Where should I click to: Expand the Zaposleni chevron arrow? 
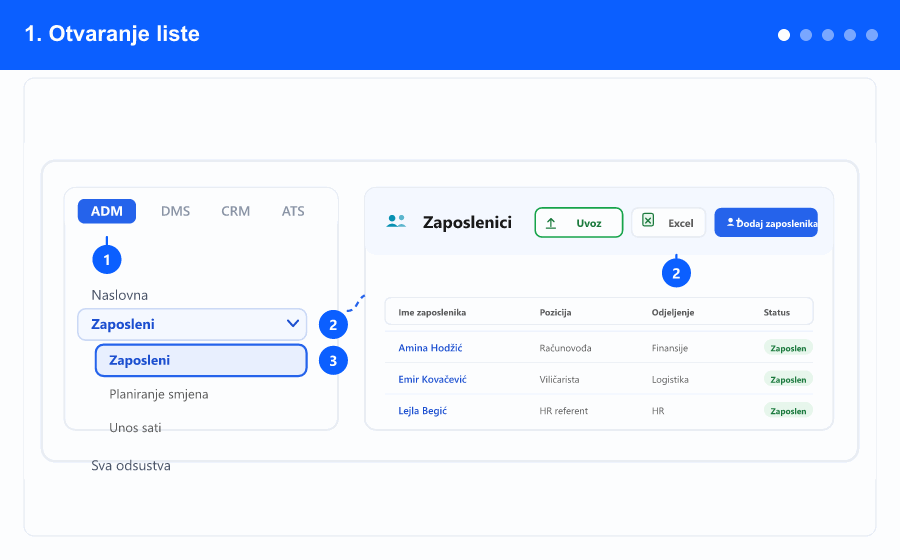[293, 324]
